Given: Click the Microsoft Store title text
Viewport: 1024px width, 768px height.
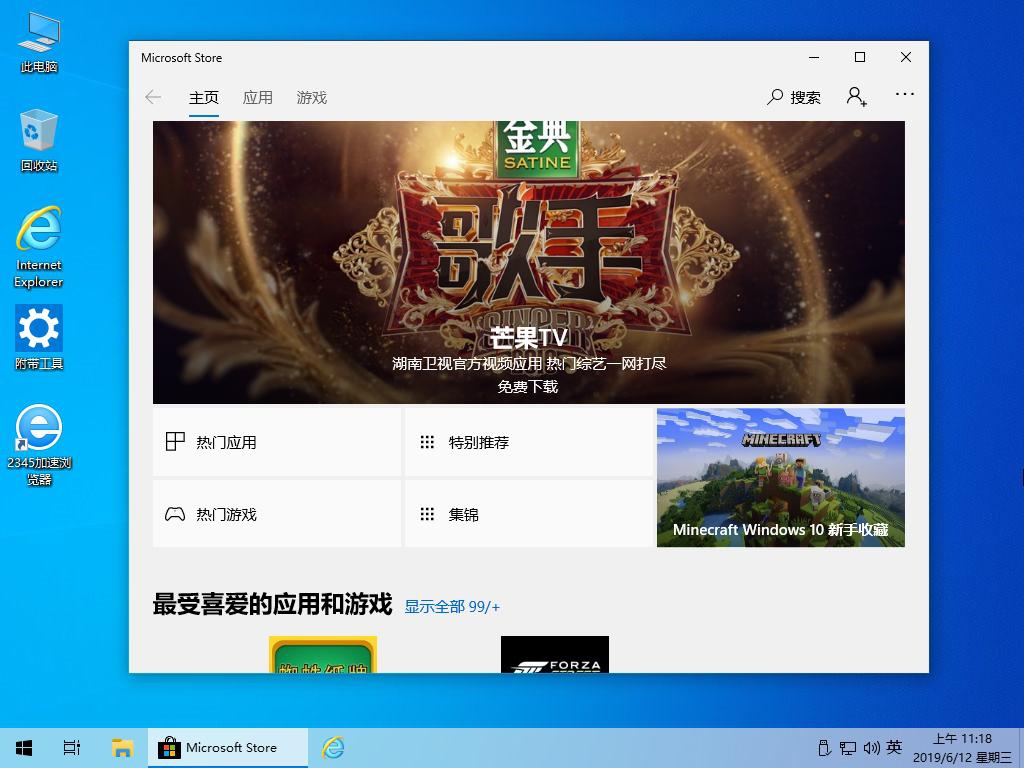Looking at the screenshot, I should [182, 57].
